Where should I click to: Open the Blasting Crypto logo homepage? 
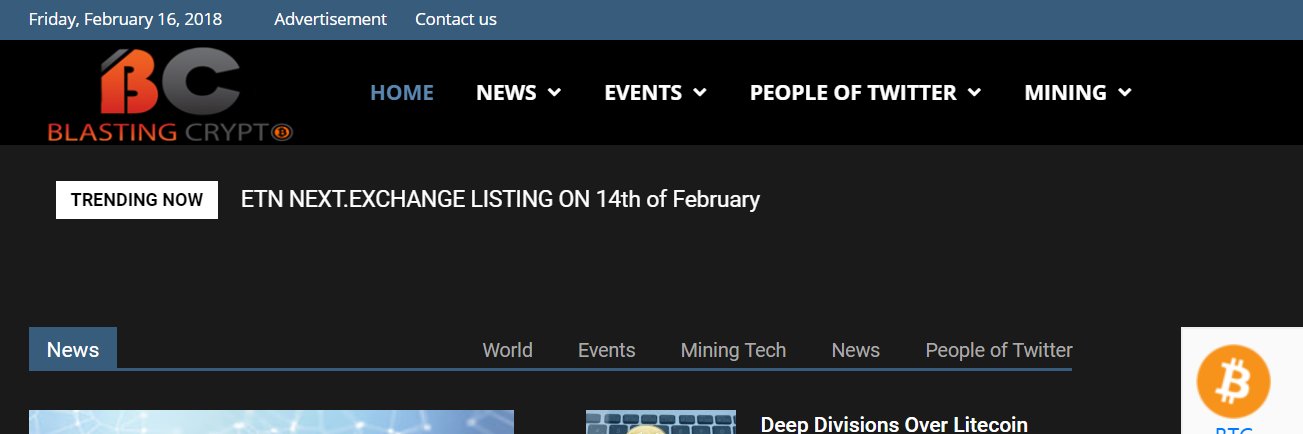[x=170, y=95]
